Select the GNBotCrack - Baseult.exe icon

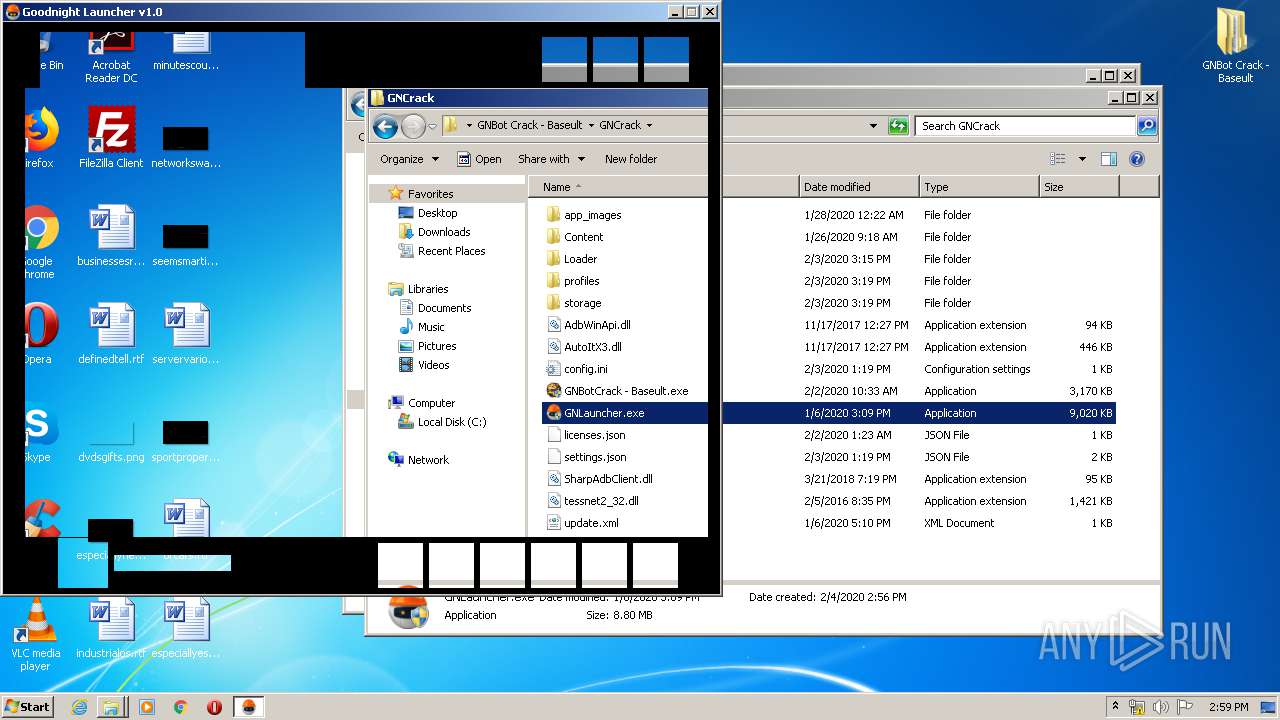pyautogui.click(x=554, y=391)
